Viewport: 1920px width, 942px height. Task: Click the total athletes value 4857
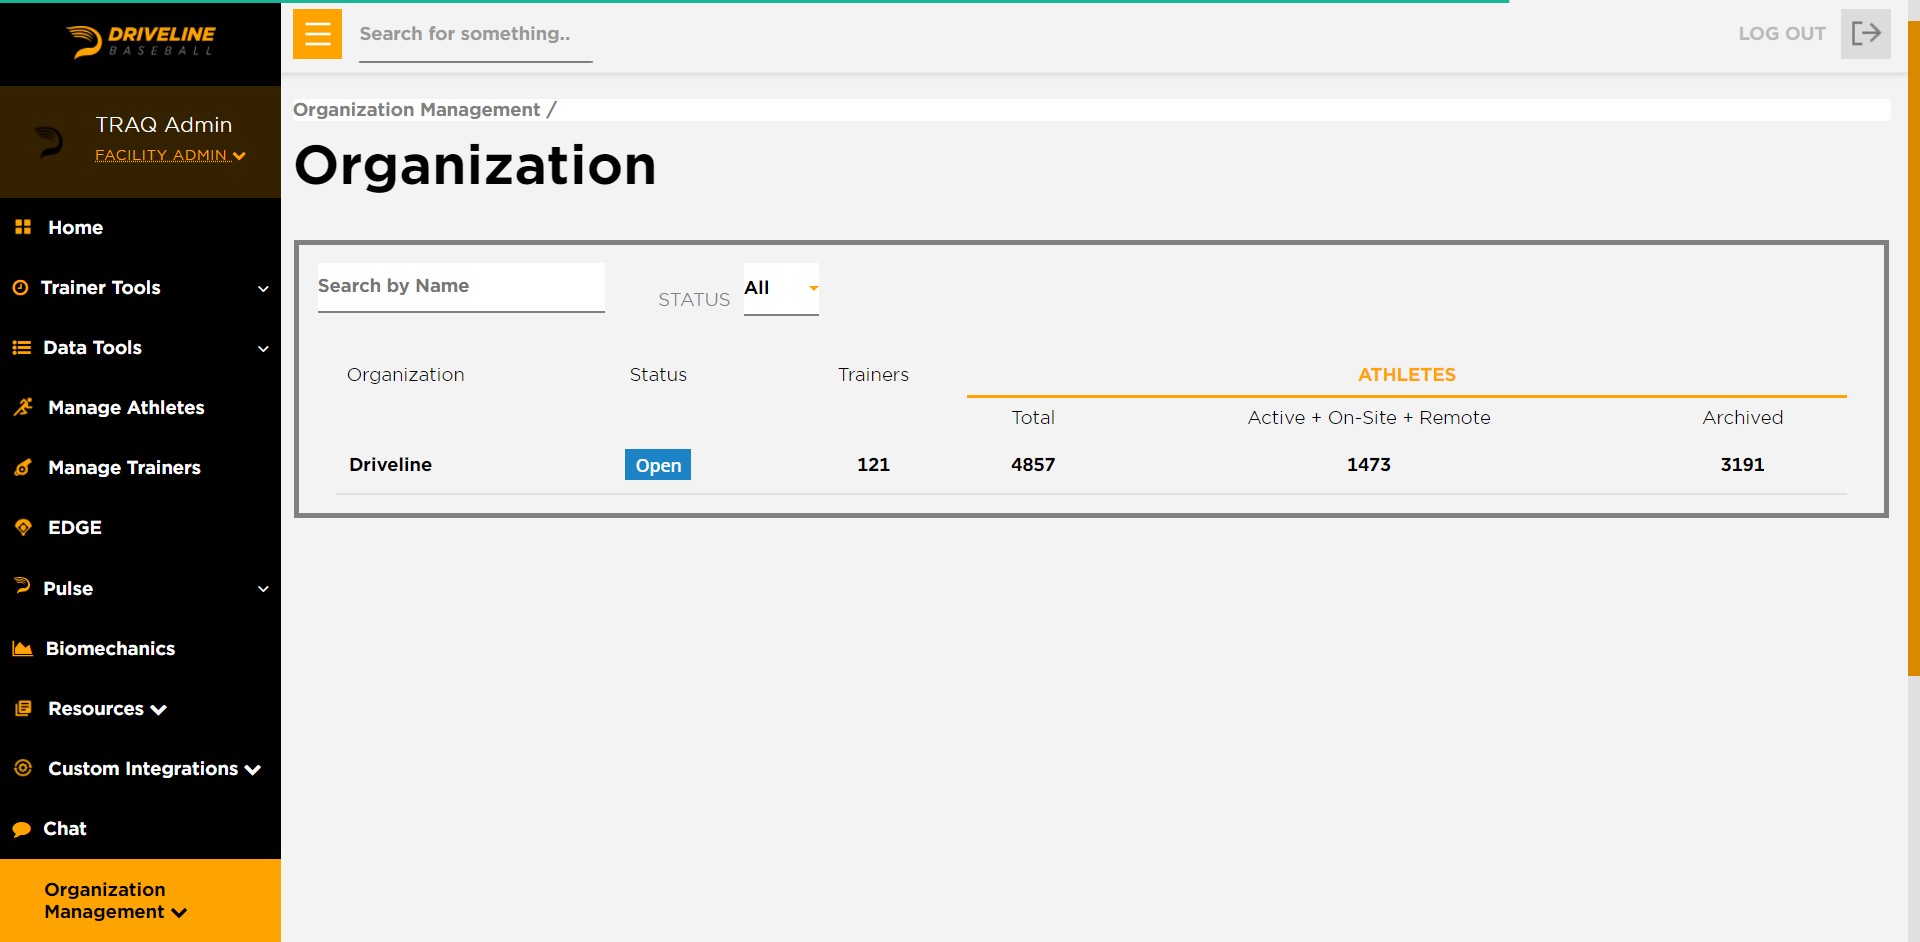tap(1033, 464)
